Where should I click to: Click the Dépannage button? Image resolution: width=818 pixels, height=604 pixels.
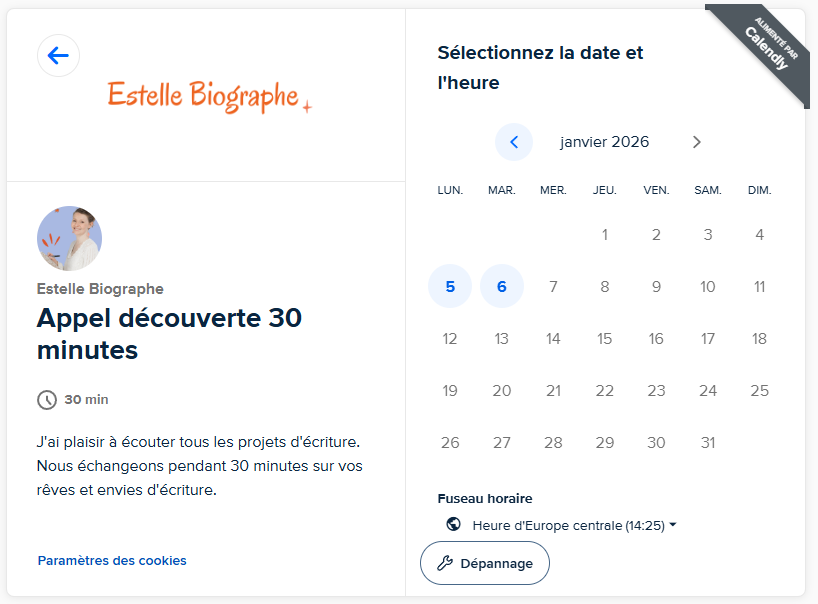click(485, 563)
